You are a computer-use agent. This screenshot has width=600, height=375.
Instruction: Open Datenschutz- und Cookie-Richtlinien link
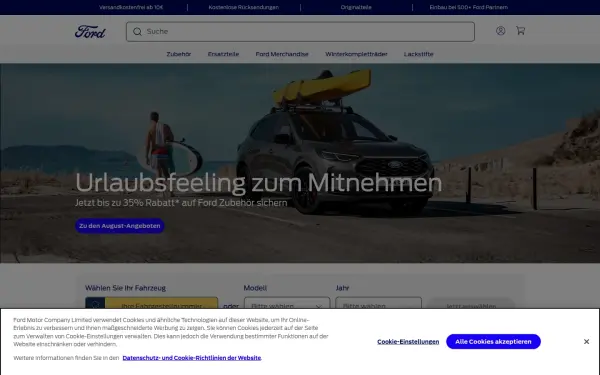pos(192,358)
